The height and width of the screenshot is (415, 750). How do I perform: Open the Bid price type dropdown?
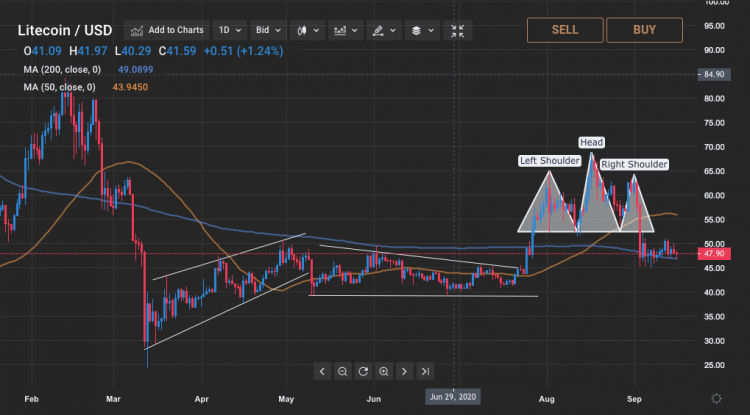pyautogui.click(x=268, y=30)
